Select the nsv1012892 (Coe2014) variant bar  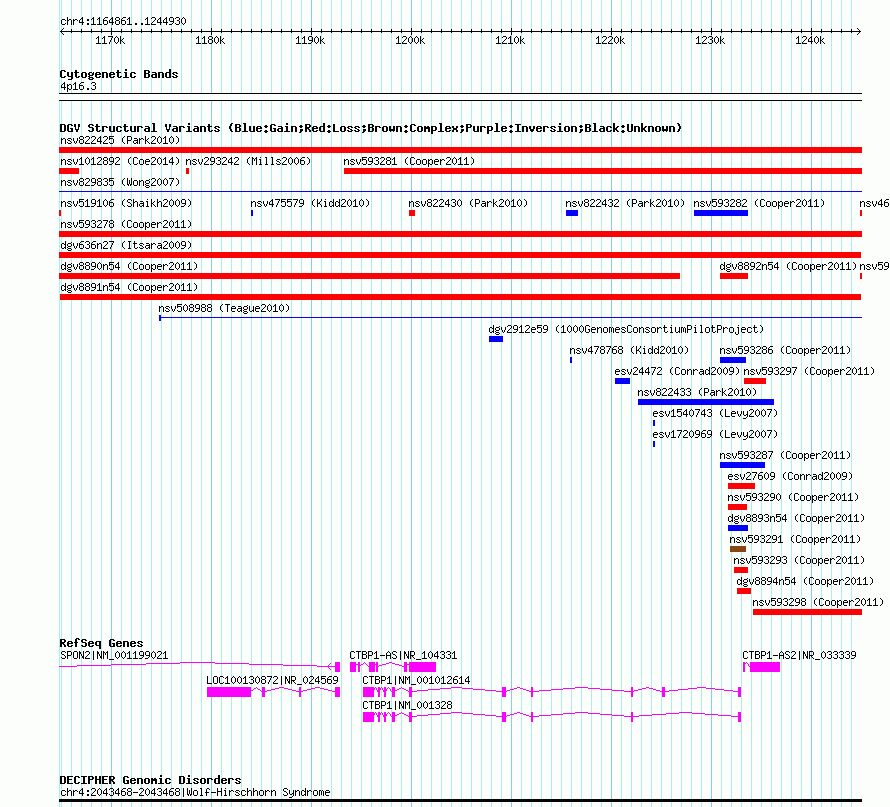point(69,171)
